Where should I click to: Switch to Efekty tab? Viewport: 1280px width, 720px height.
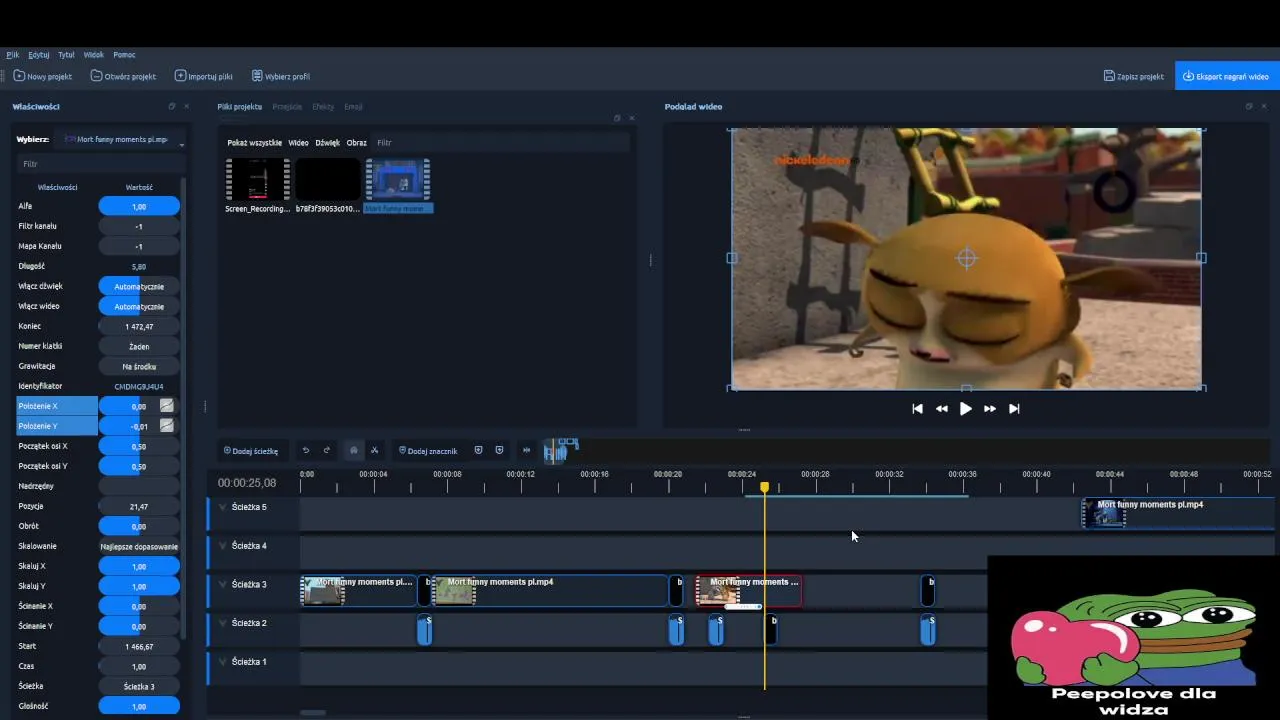click(323, 107)
